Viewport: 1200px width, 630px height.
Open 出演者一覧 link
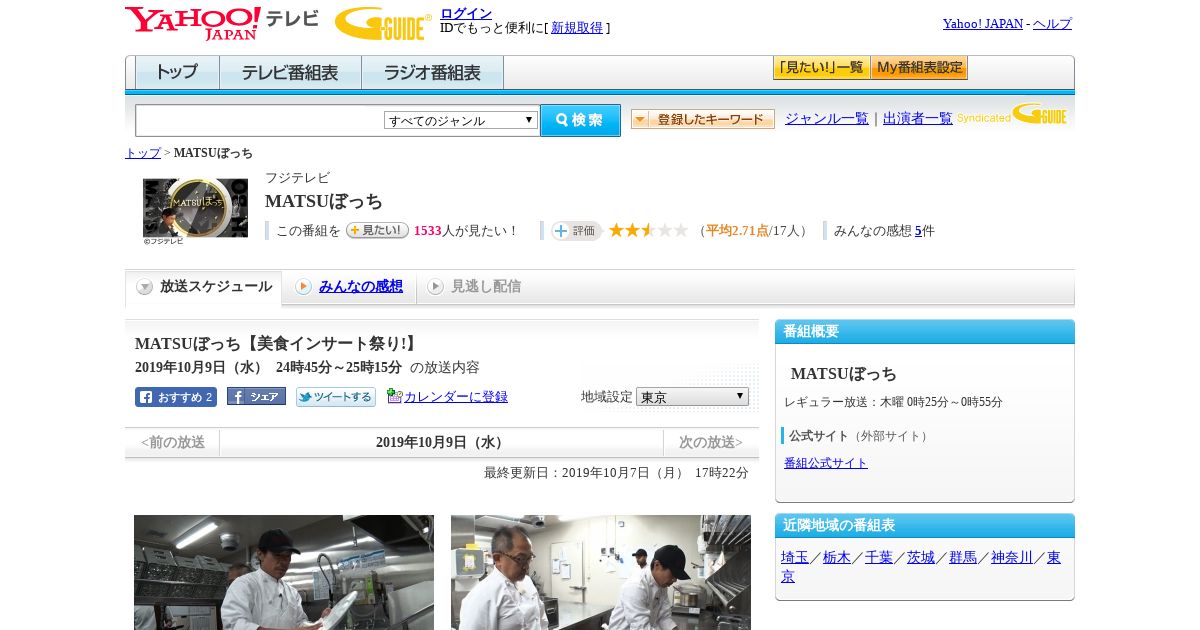coord(918,119)
